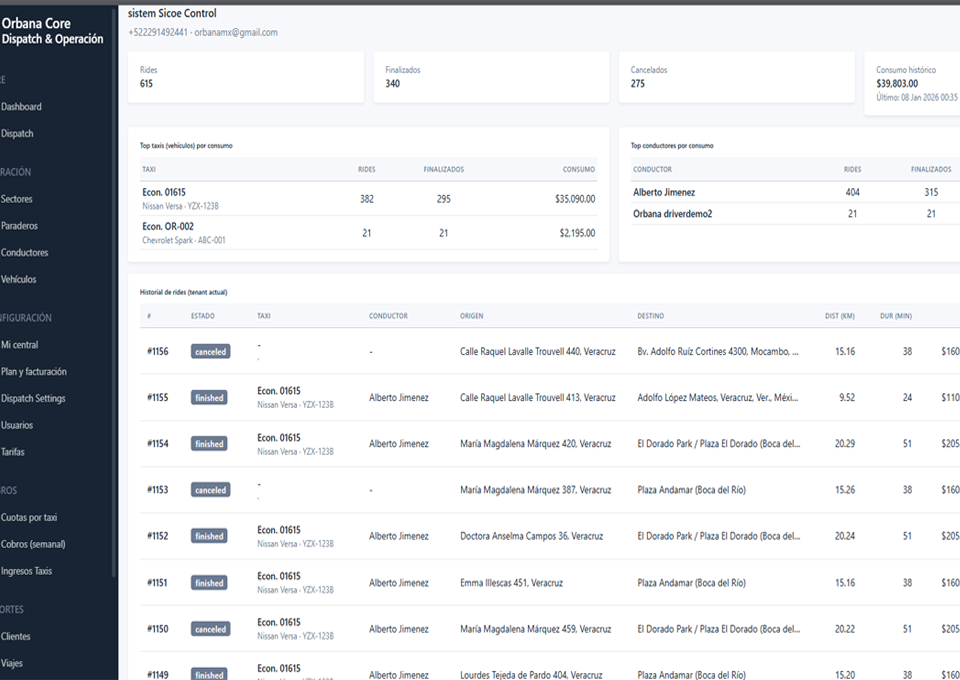Open Cuotas por taxi
The image size is (960, 680).
tap(29, 518)
